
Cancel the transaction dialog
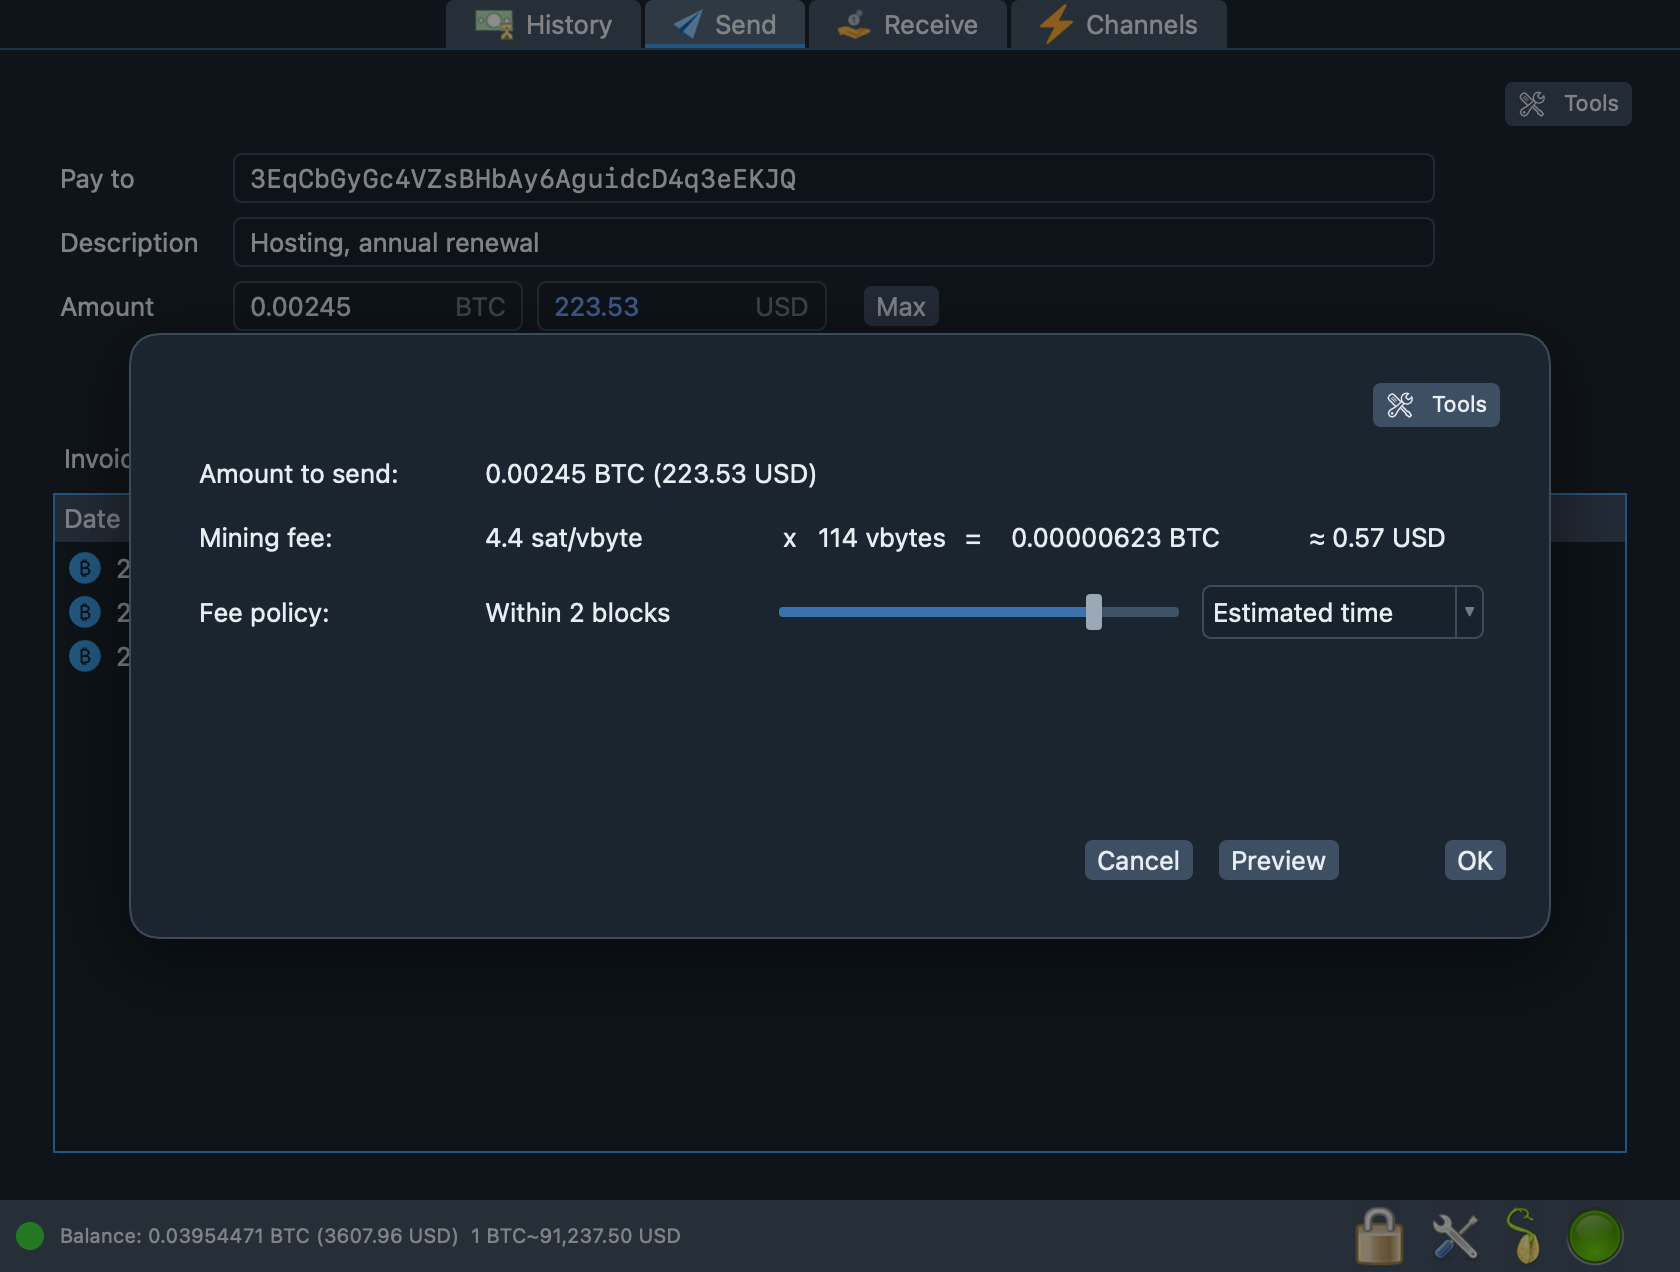1138,860
